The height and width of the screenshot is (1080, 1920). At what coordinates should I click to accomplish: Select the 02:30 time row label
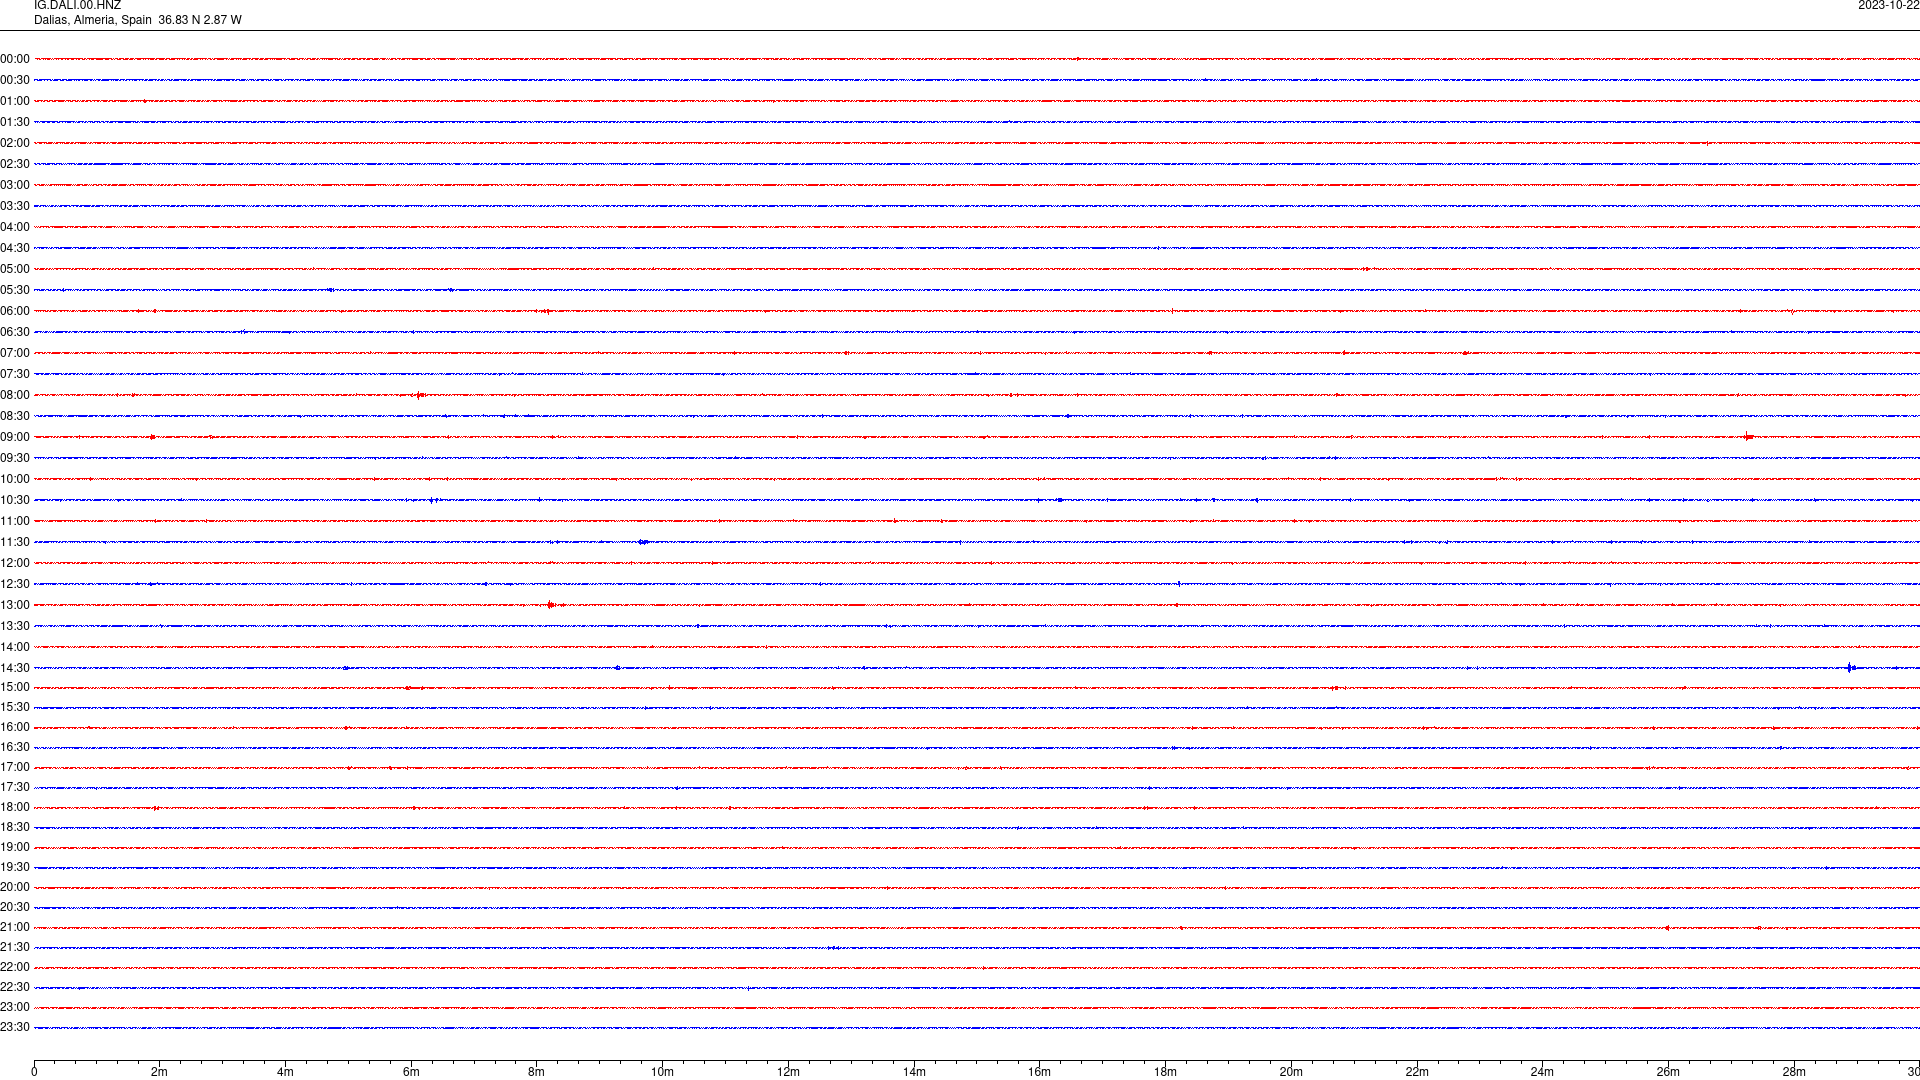pyautogui.click(x=15, y=164)
